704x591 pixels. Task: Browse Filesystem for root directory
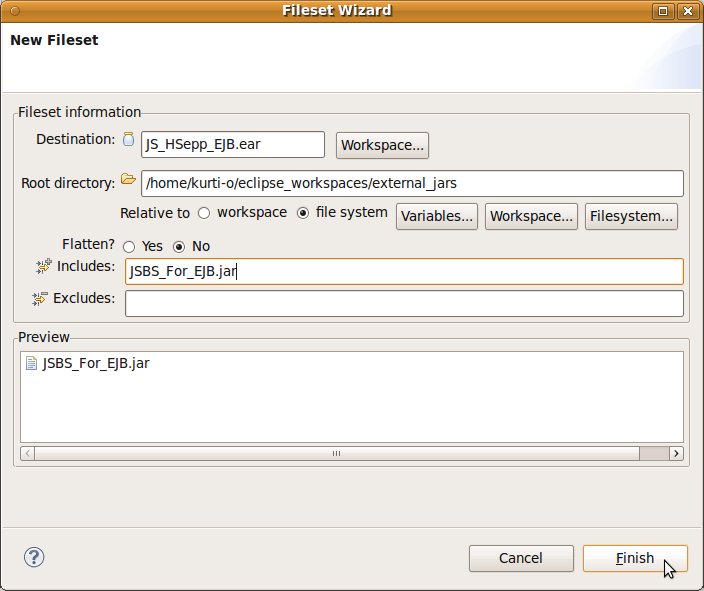tap(631, 216)
